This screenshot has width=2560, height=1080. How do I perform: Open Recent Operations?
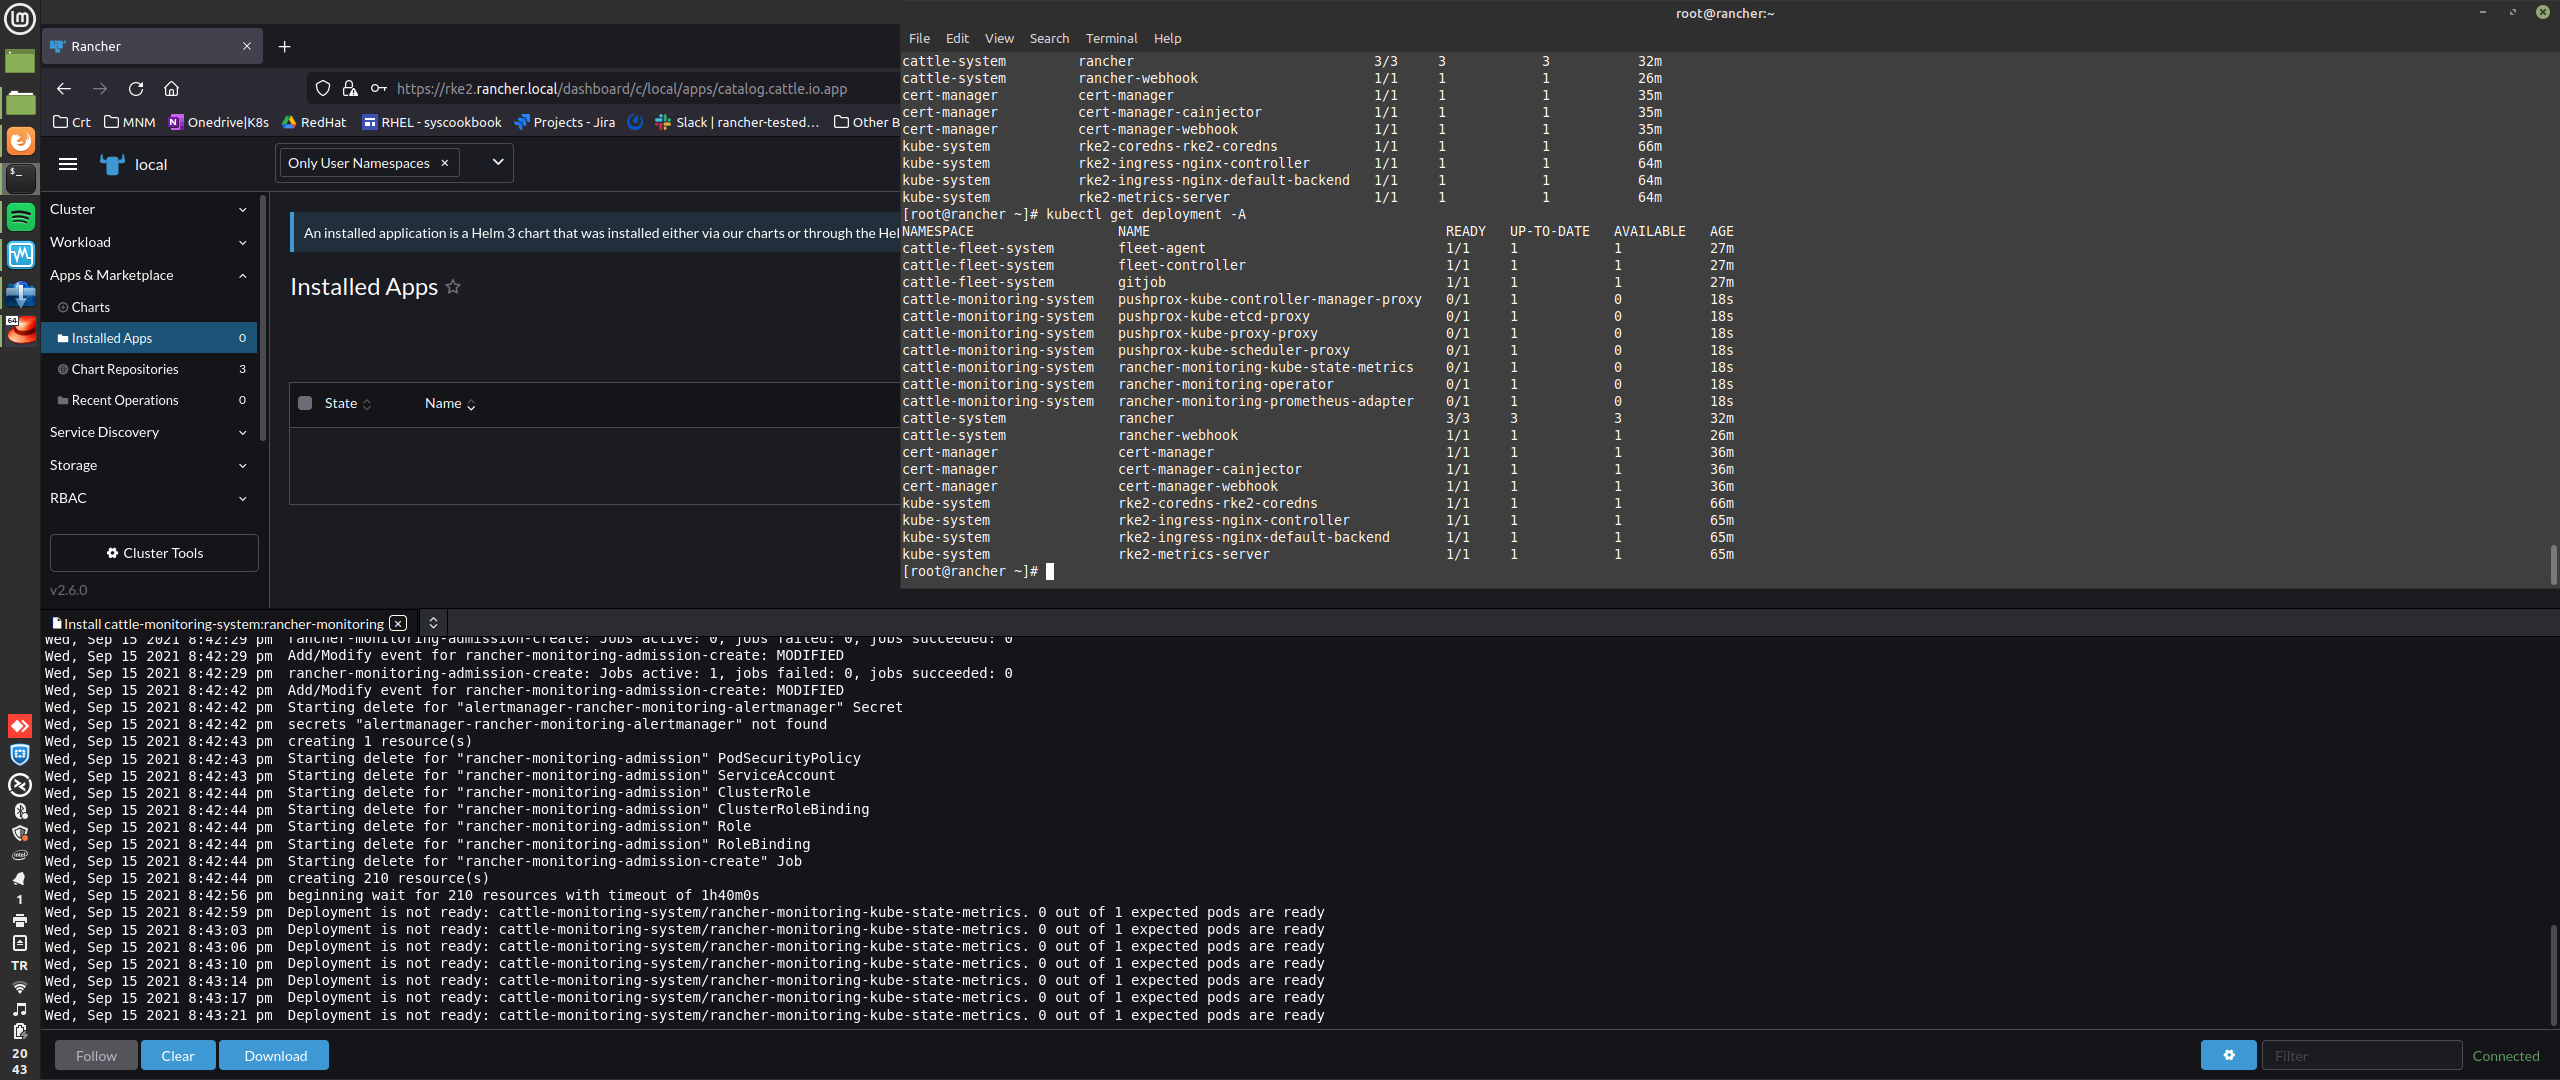pos(149,400)
